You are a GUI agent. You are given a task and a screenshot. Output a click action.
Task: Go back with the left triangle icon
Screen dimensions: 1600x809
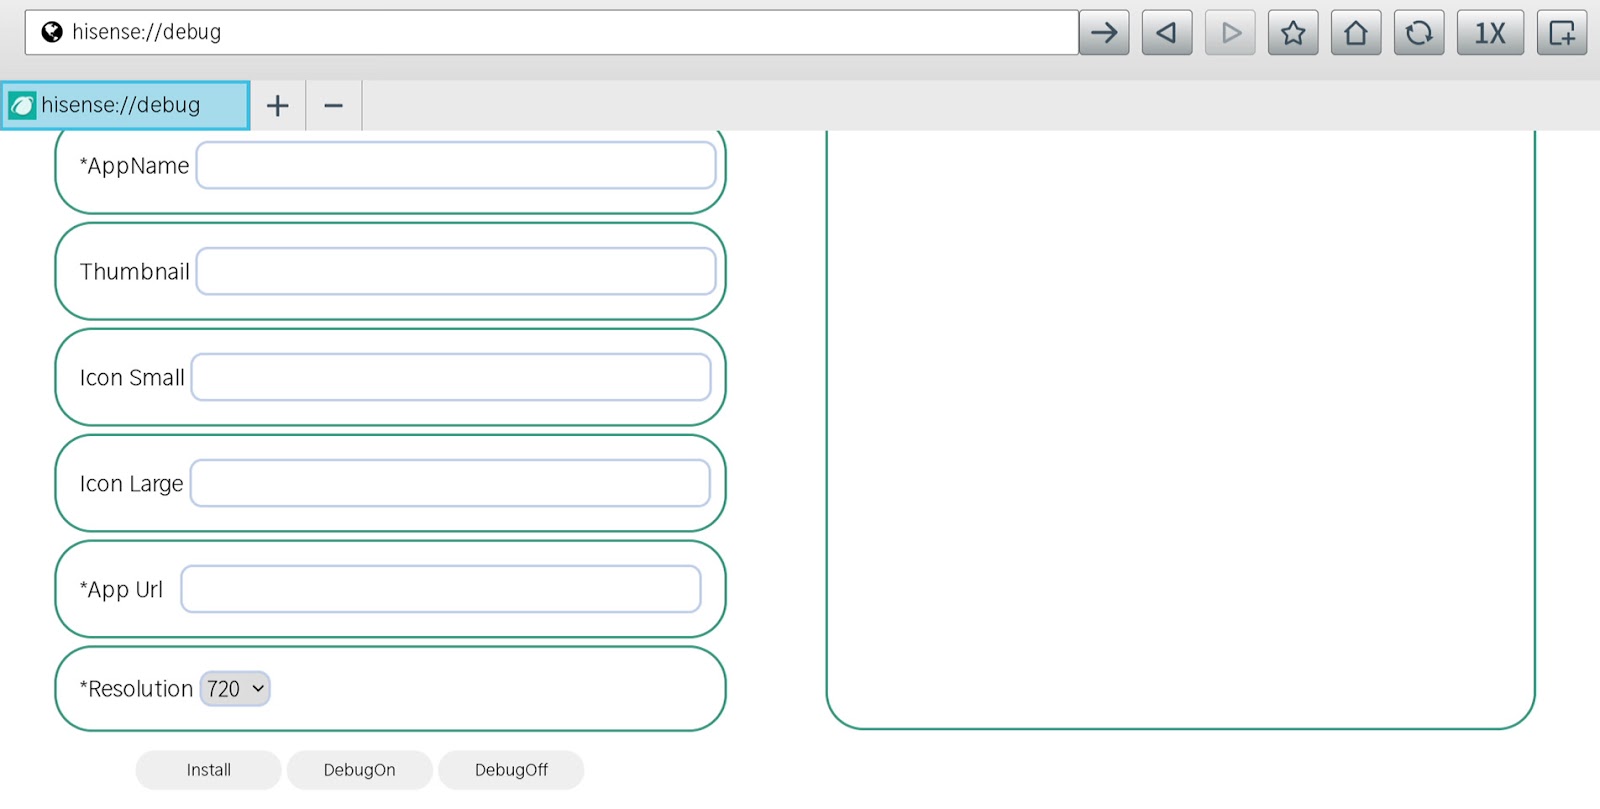point(1167,33)
